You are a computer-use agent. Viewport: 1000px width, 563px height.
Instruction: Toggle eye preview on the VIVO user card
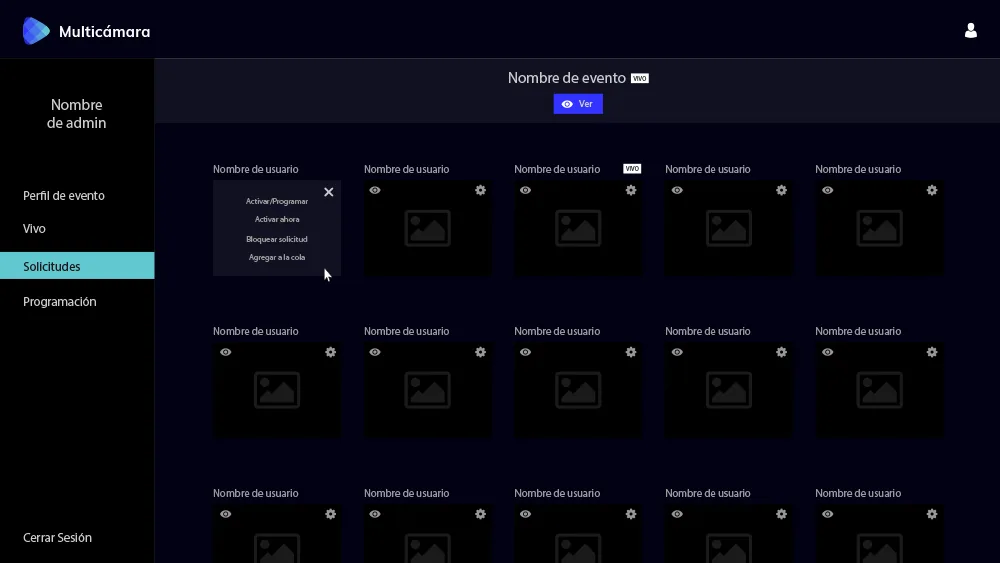click(x=526, y=190)
